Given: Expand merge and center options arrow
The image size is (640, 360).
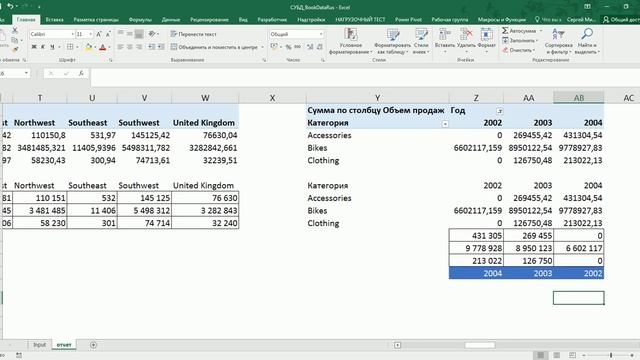Looking at the screenshot, I should click(262, 47).
